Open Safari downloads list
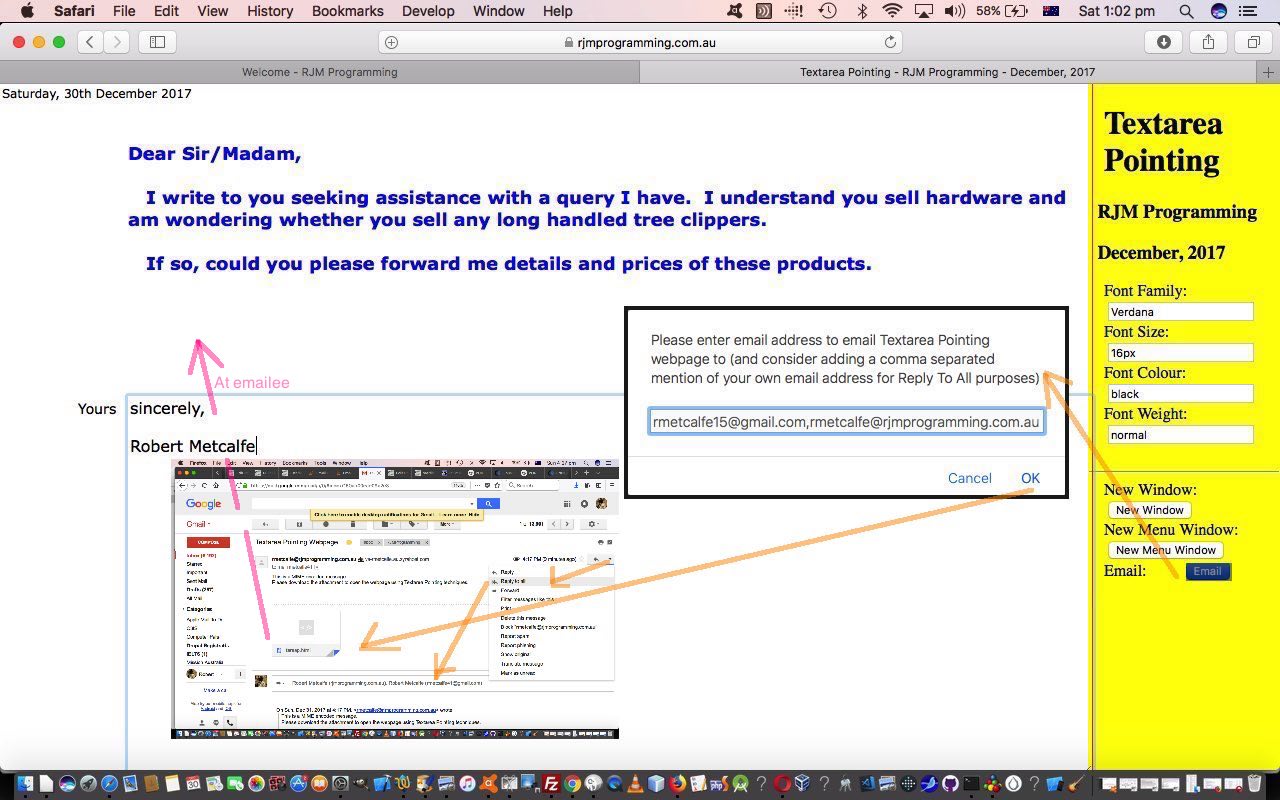The image size is (1280, 800). [x=1164, y=42]
